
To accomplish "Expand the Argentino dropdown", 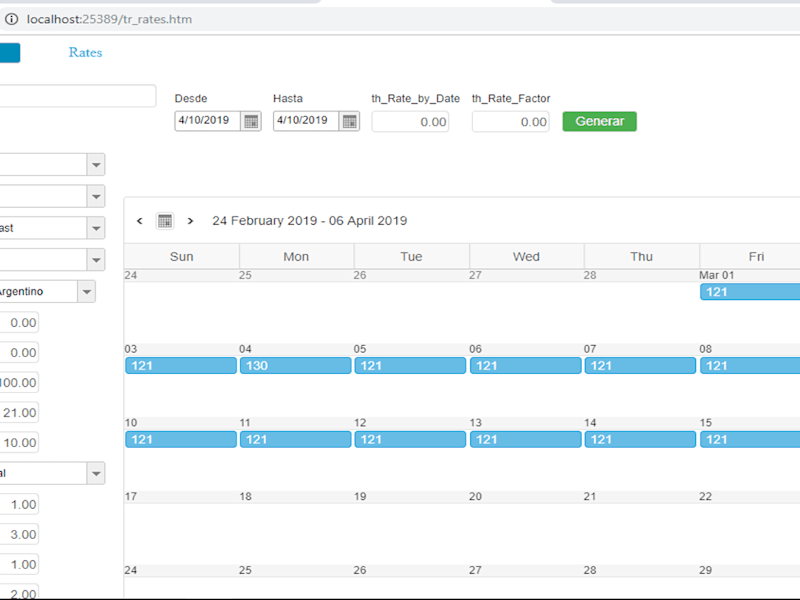I will pyautogui.click(x=87, y=292).
